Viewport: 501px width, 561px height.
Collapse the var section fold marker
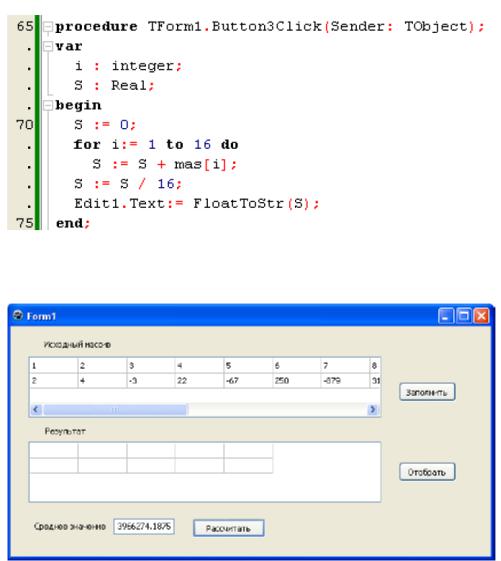pyautogui.click(x=48, y=47)
